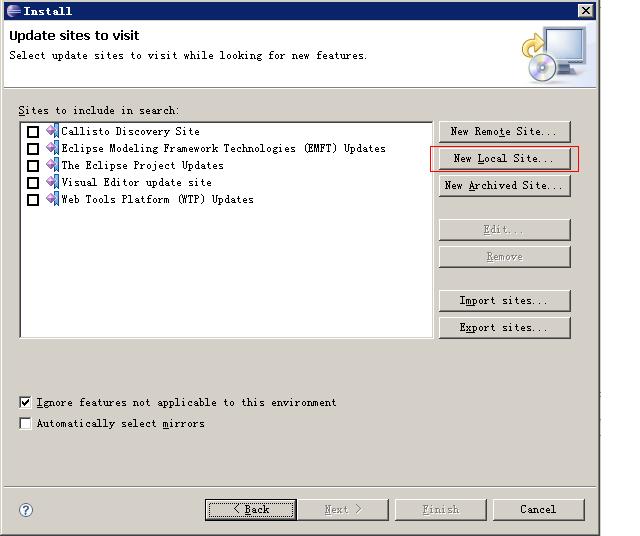Select Web Tools Platform (WTP) Updates text
The image size is (640, 536).
click(x=158, y=200)
